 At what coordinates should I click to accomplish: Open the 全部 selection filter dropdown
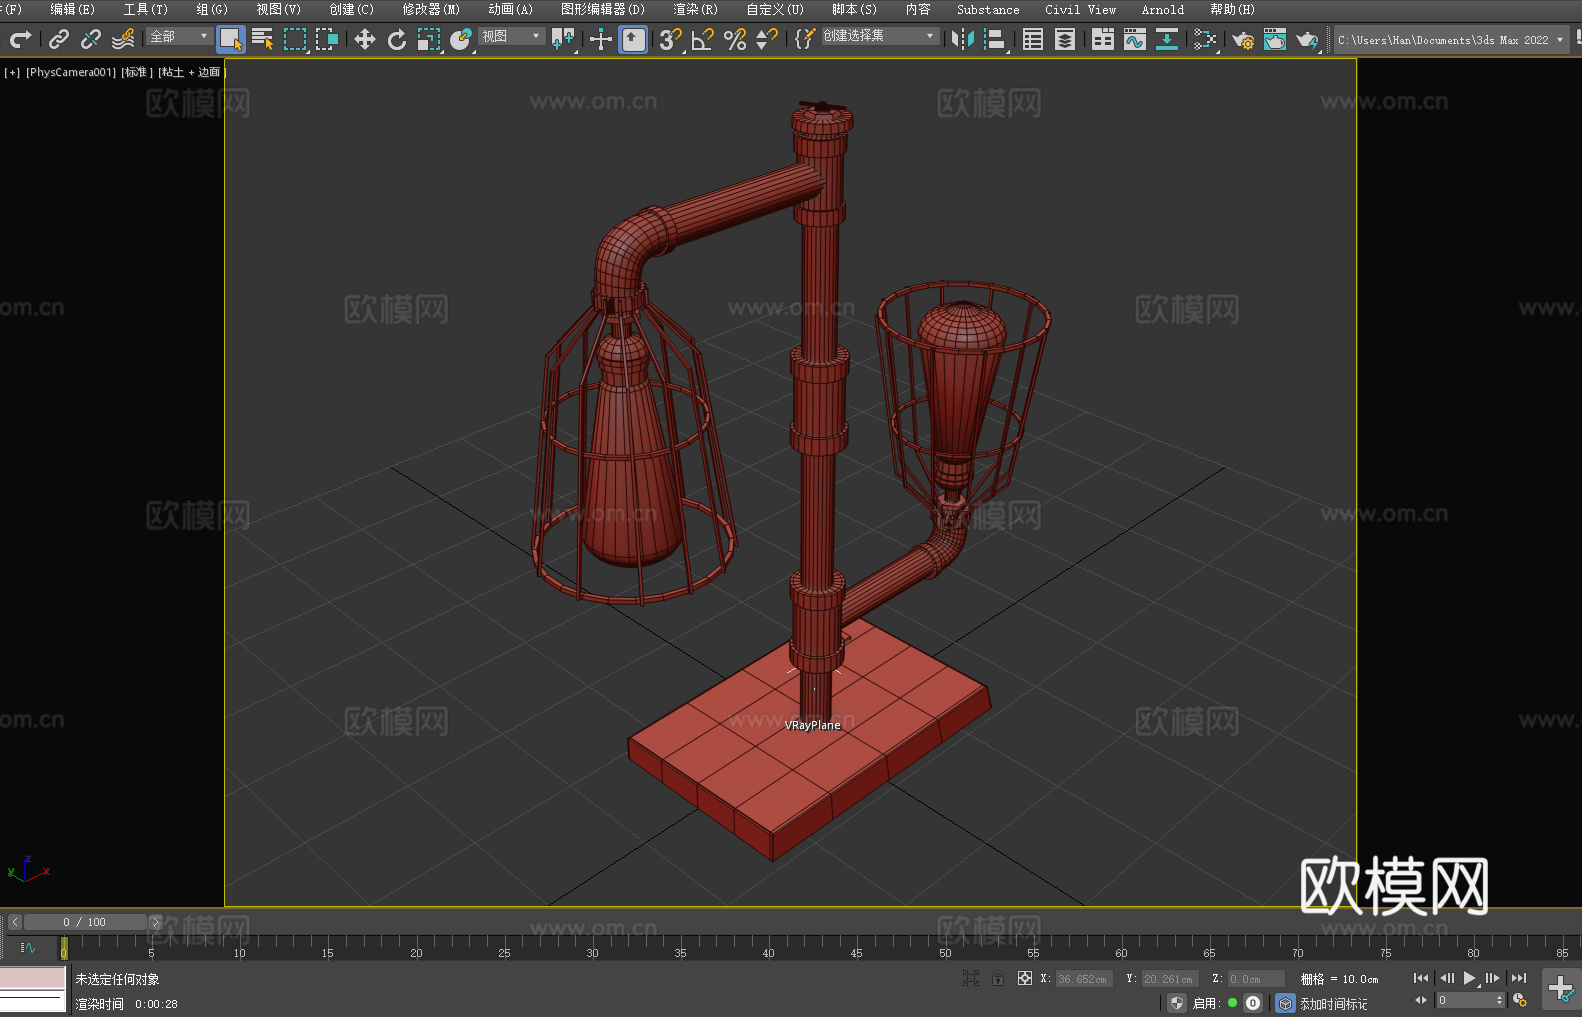(x=179, y=36)
